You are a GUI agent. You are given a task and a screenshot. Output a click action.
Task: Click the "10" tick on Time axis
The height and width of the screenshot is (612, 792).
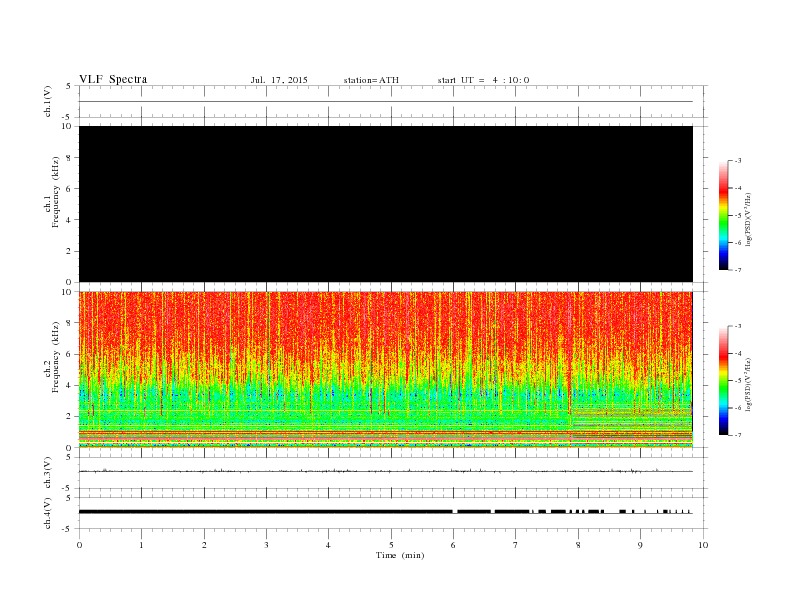[x=703, y=545]
